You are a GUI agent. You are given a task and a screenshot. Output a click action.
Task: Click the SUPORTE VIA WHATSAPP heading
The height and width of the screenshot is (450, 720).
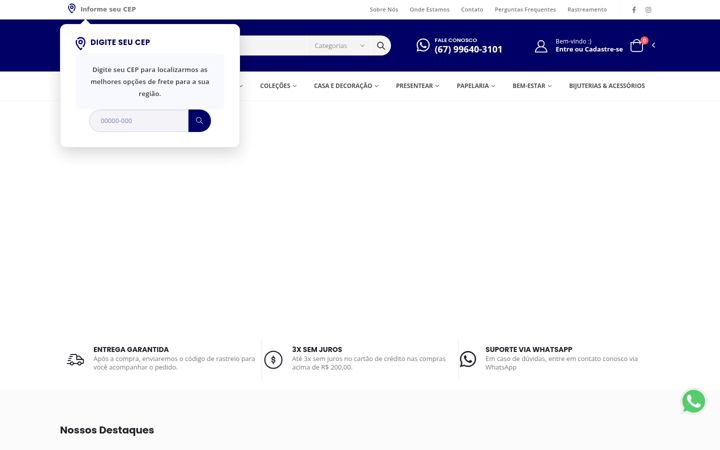529,349
